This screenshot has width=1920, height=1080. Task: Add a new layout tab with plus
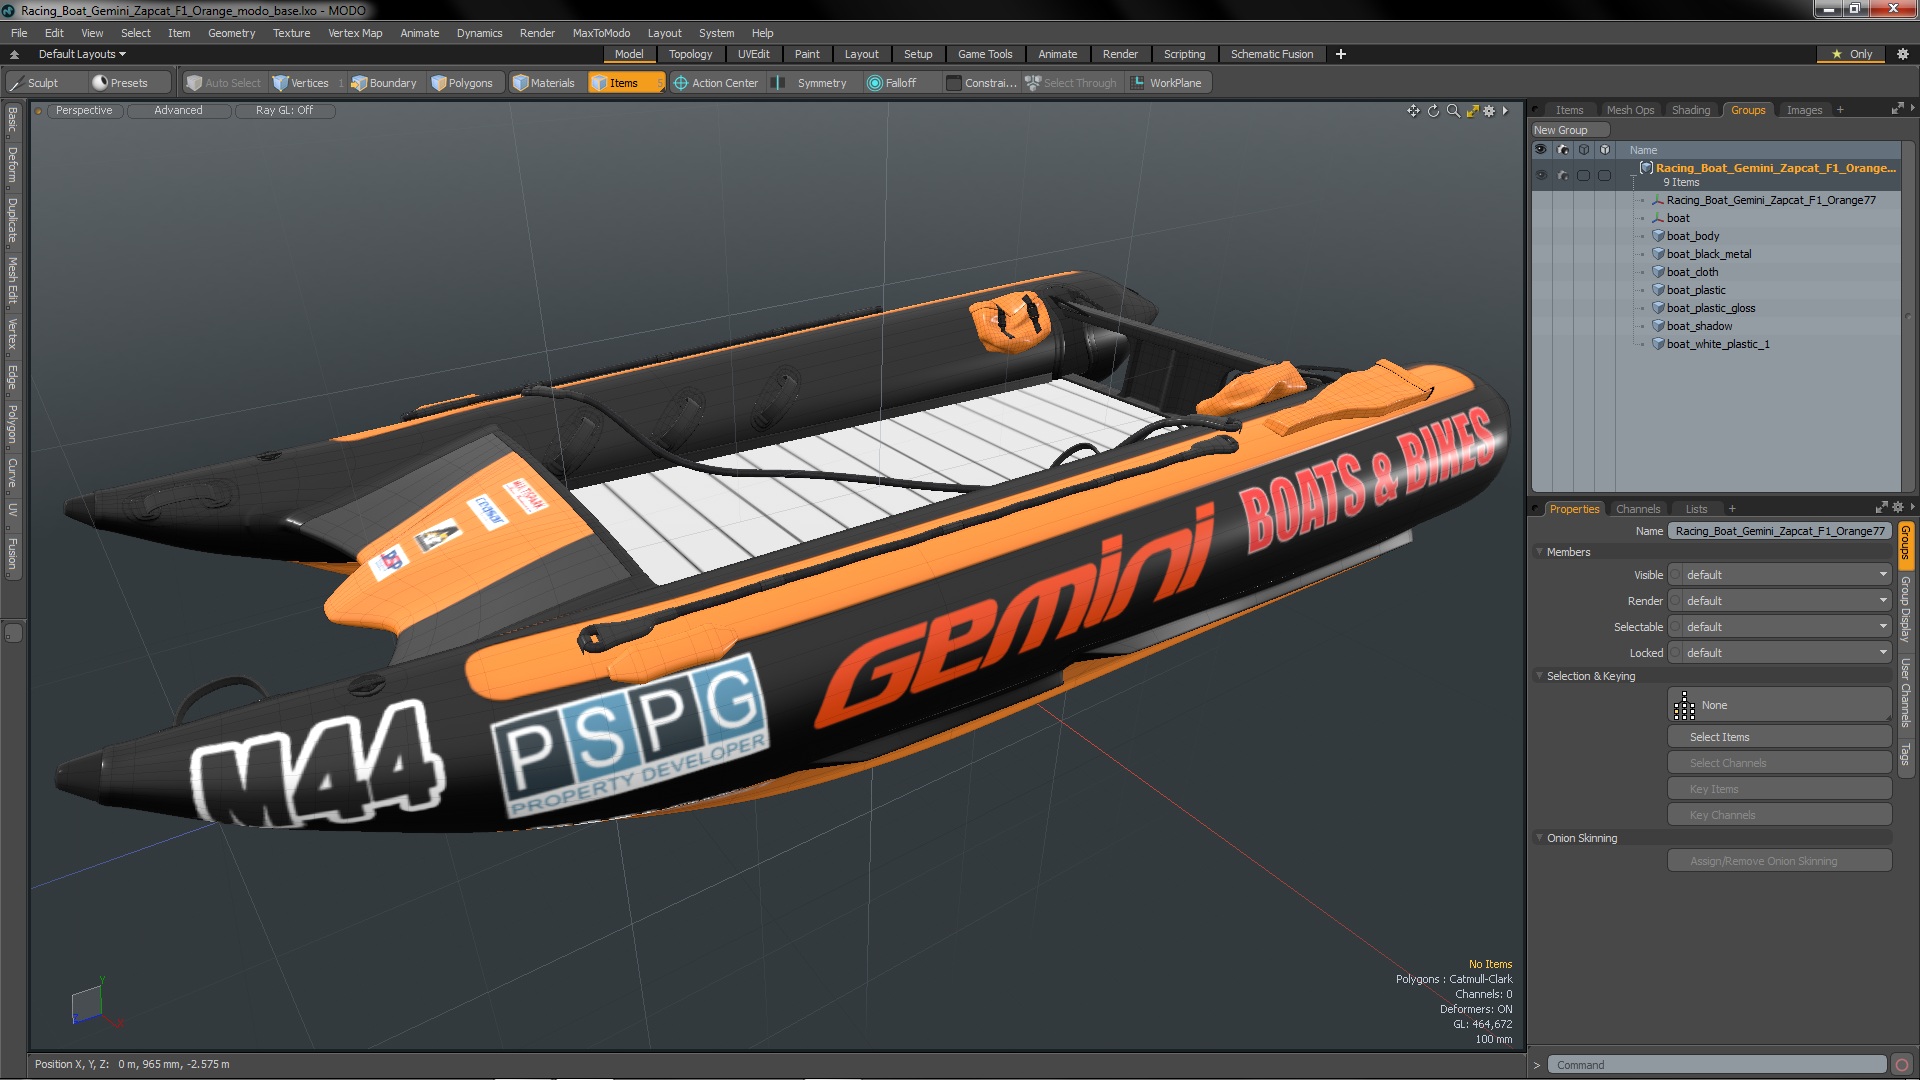pyautogui.click(x=1340, y=54)
